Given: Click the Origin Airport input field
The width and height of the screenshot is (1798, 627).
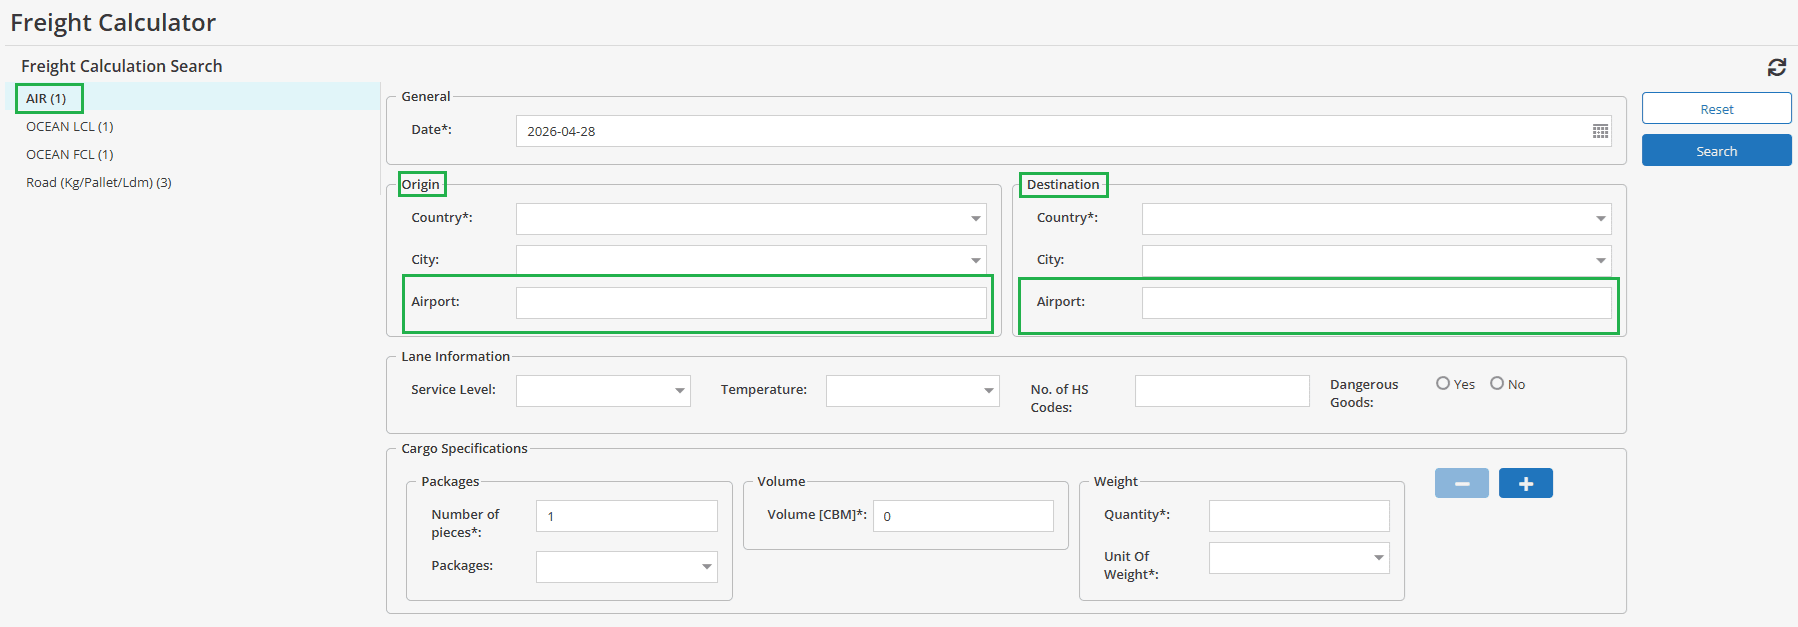Looking at the screenshot, I should point(751,303).
